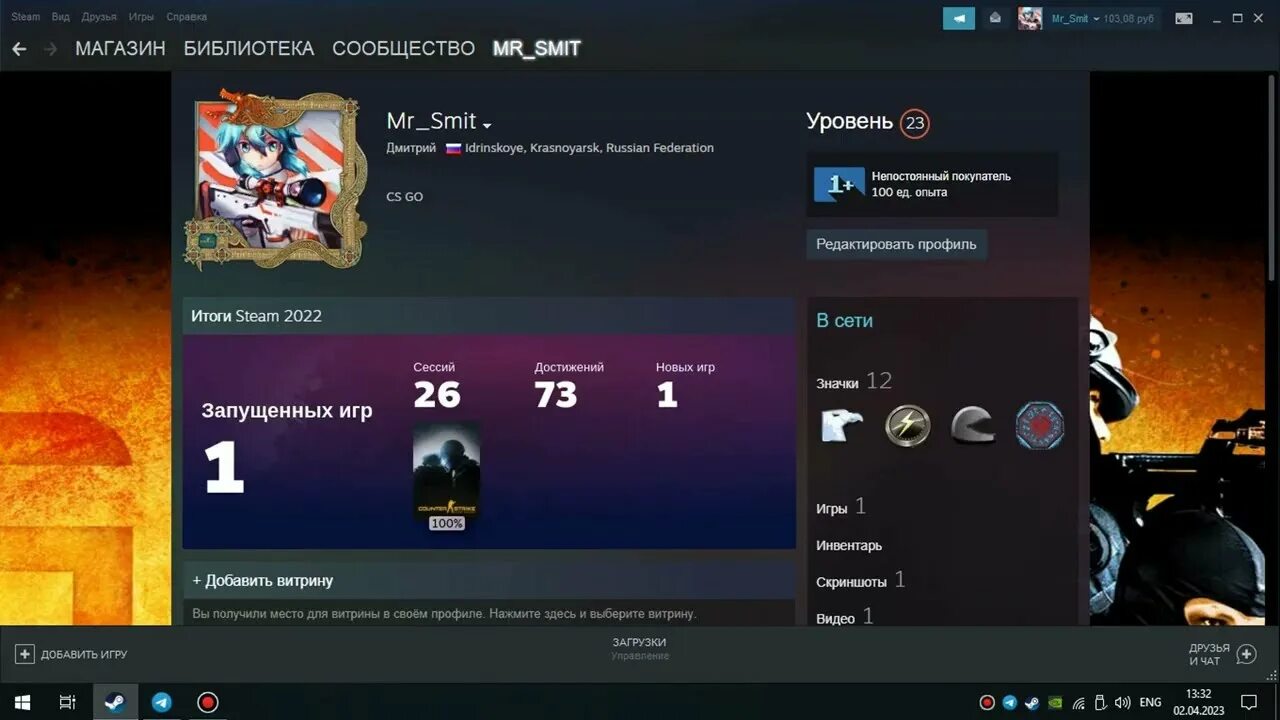Image resolution: width=1280 pixels, height=720 pixels.
Task: Click the Редактировать профиль button
Action: [x=897, y=244]
